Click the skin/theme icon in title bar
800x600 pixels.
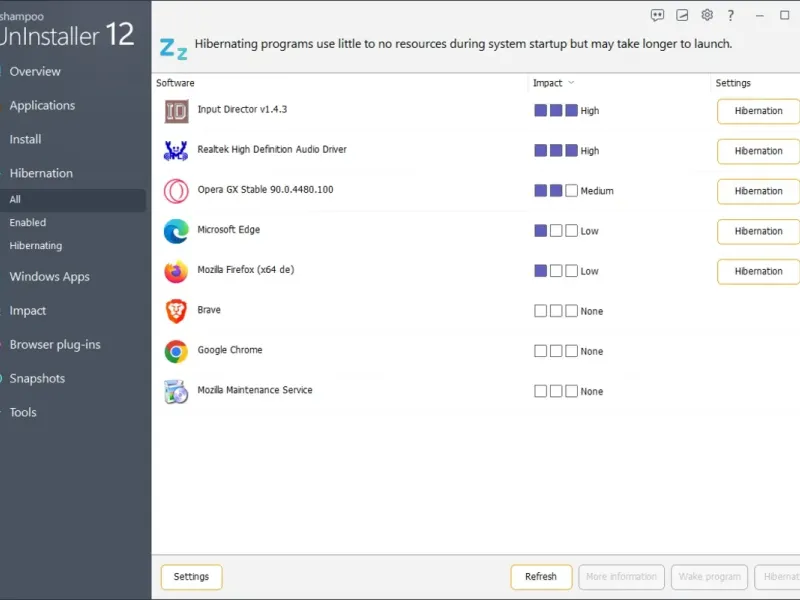(x=682, y=15)
